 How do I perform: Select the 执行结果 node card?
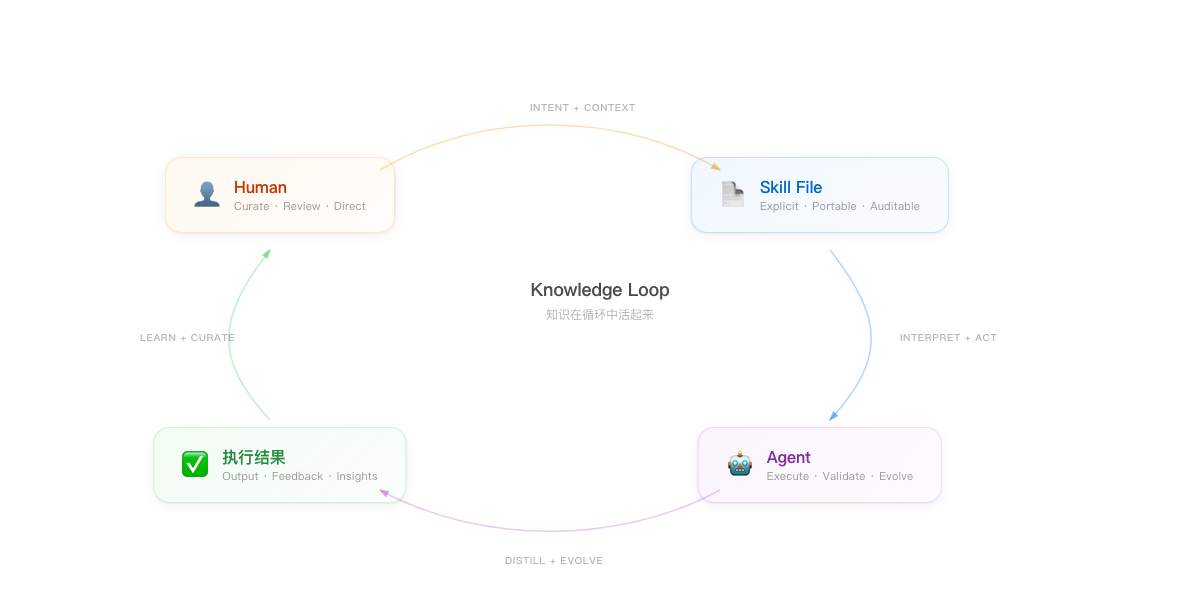point(280,464)
